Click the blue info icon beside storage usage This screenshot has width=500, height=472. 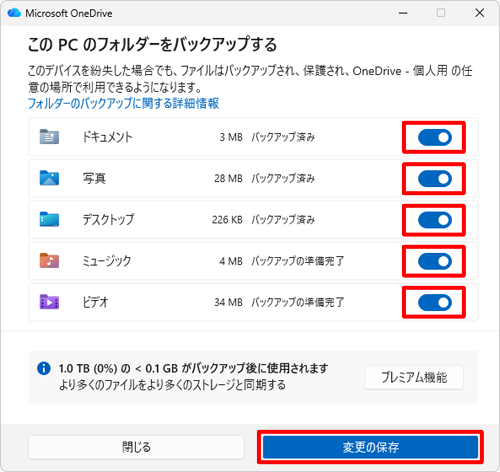pyautogui.click(x=44, y=368)
